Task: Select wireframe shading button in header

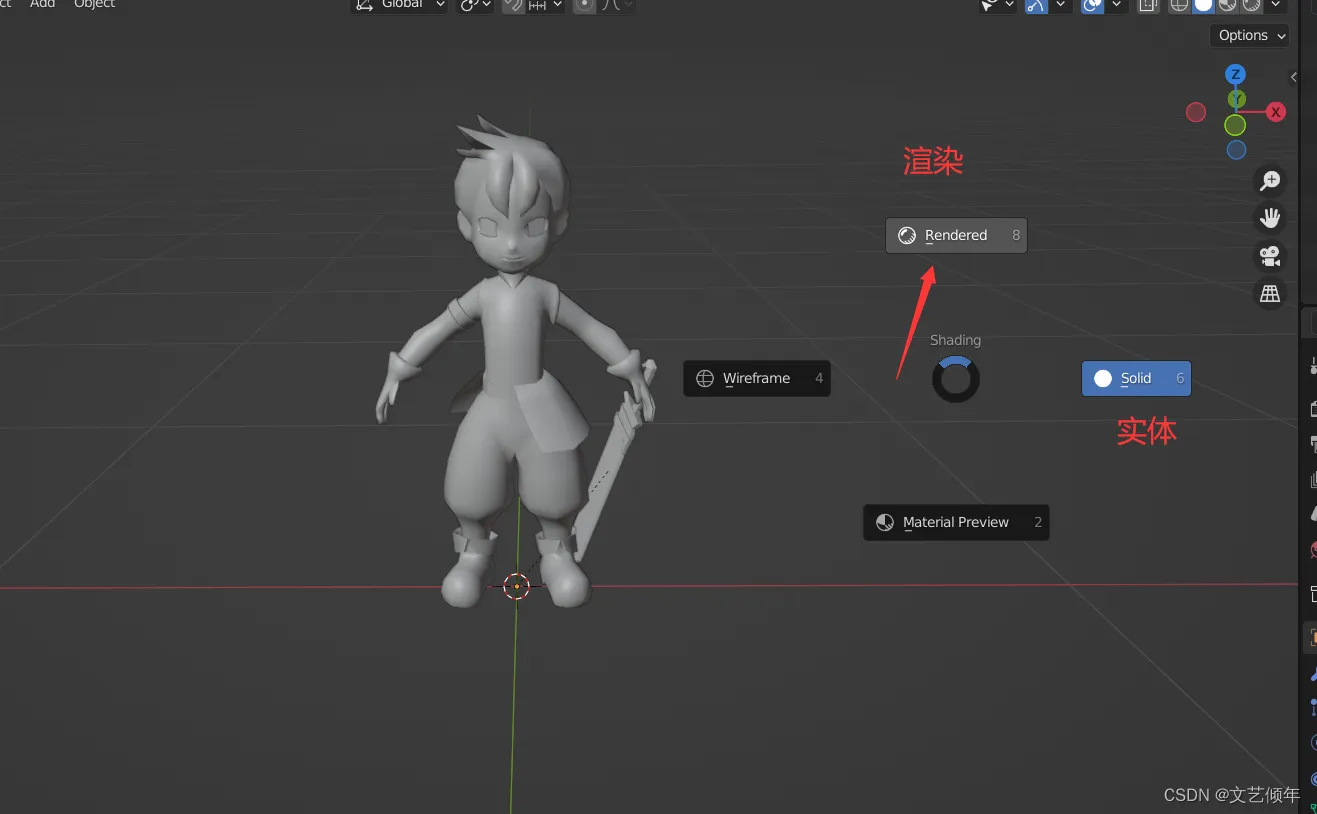Action: pos(1180,5)
